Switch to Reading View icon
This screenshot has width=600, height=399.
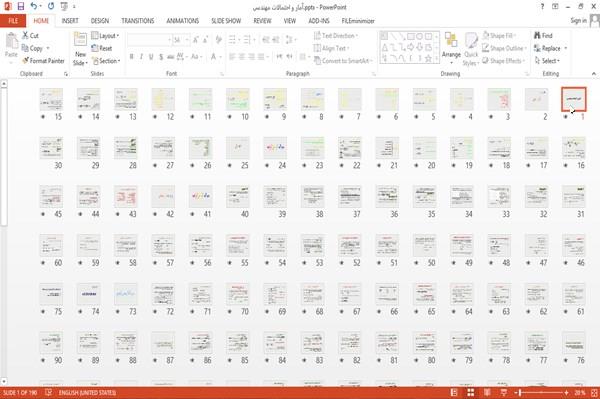click(487, 392)
